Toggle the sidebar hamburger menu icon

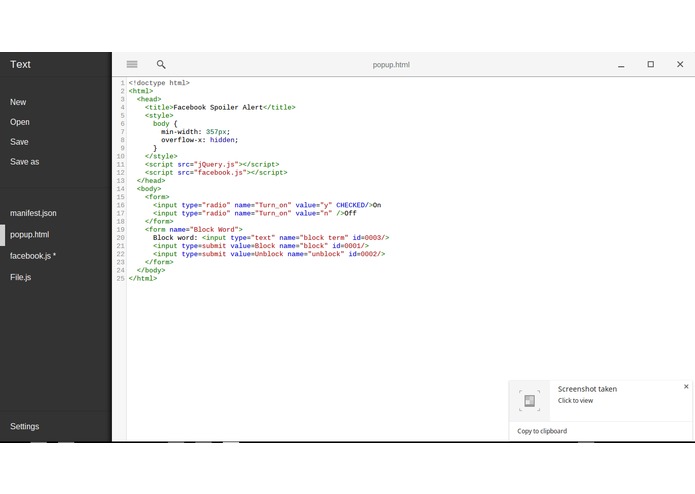pyautogui.click(x=132, y=64)
